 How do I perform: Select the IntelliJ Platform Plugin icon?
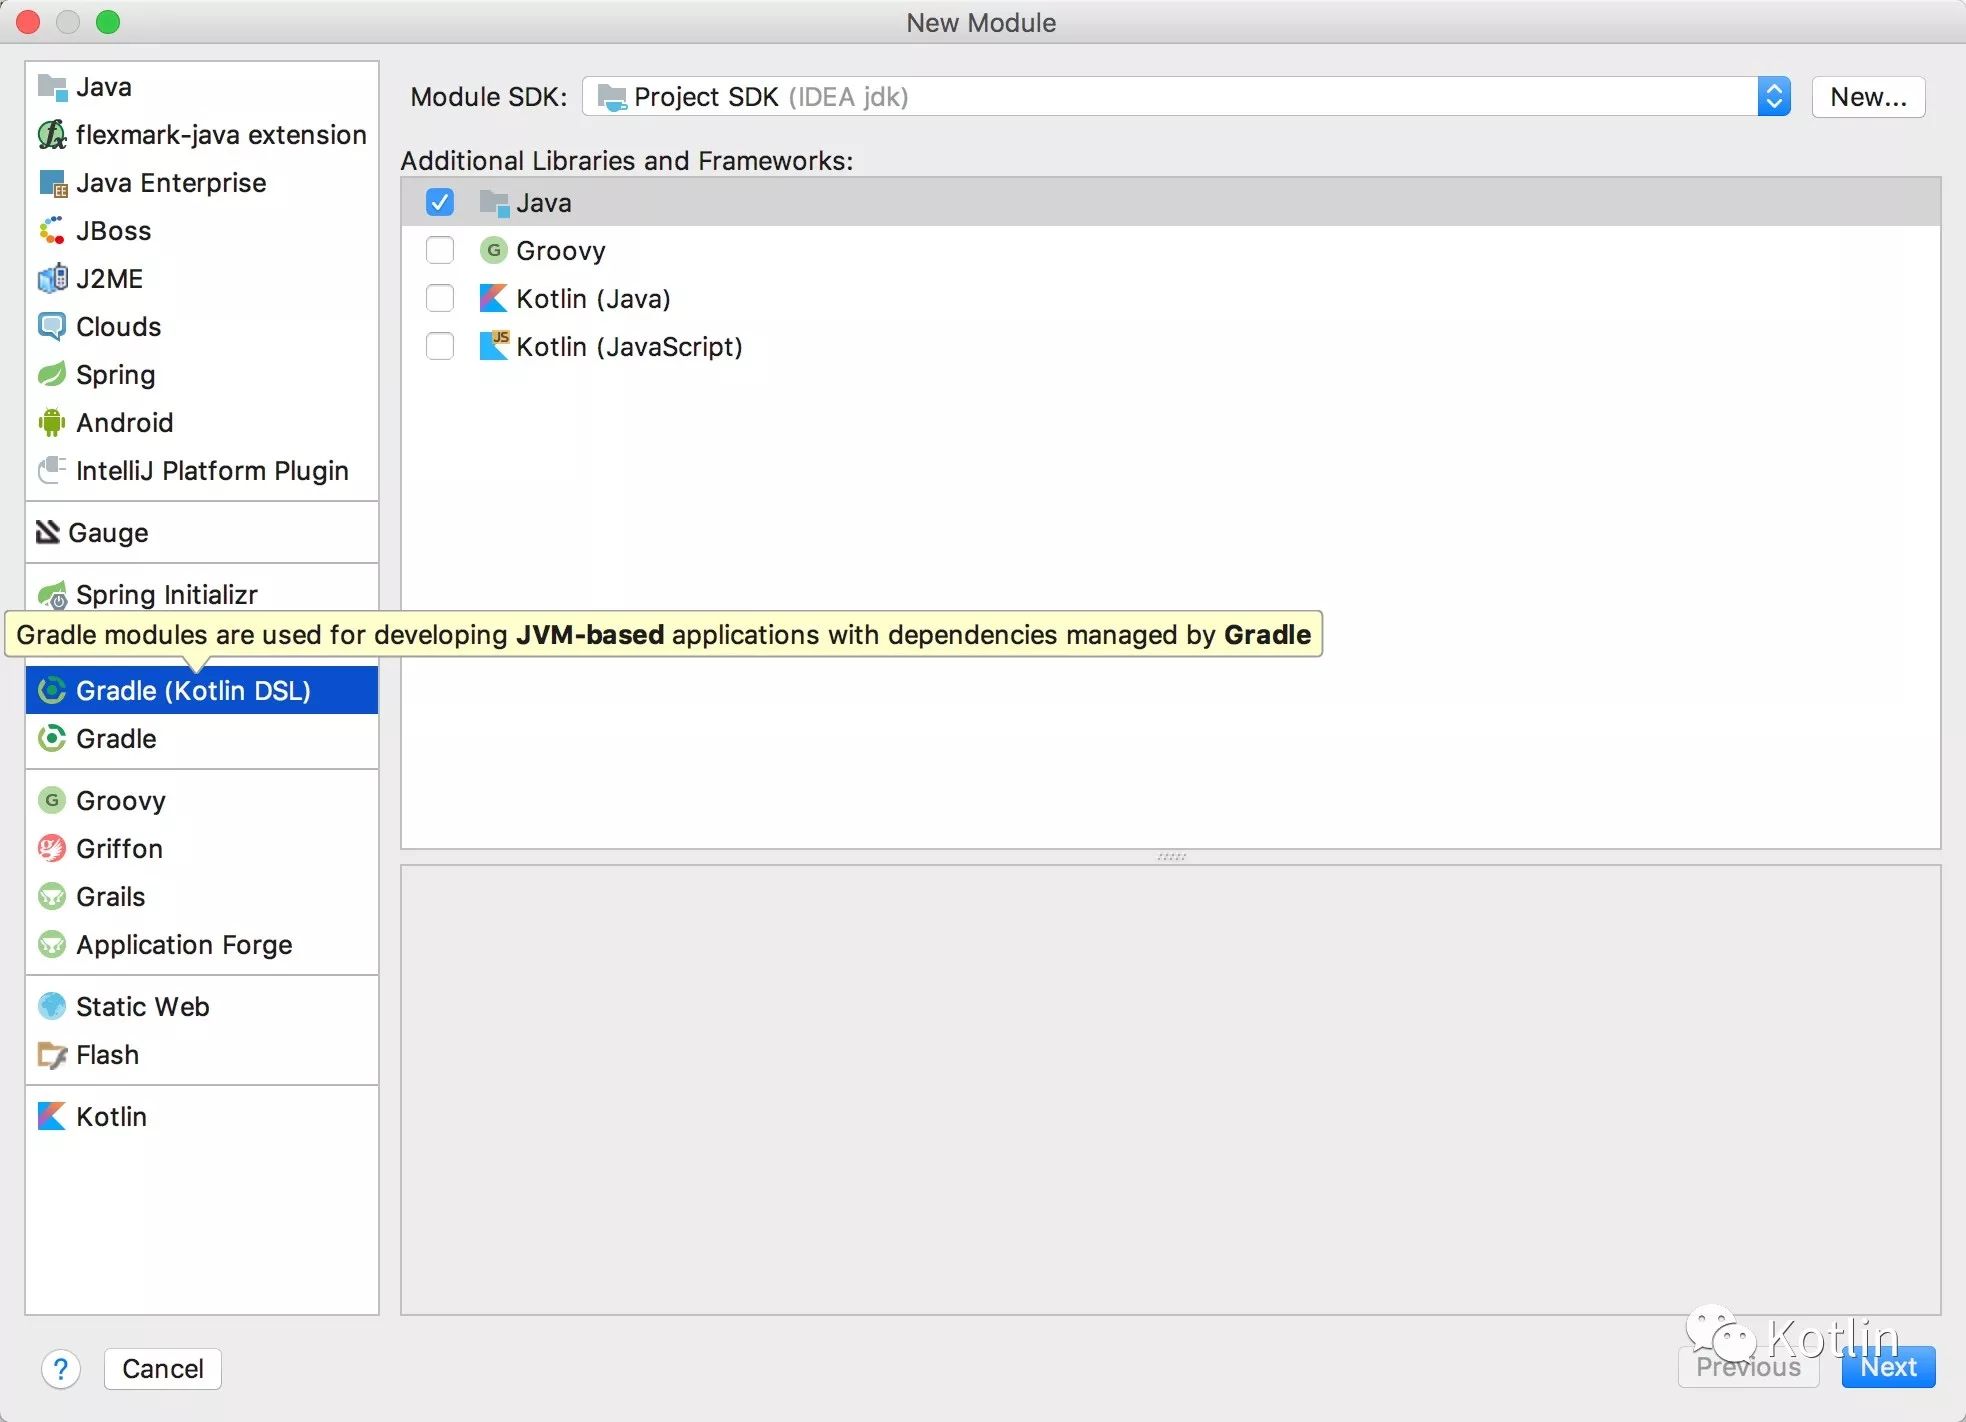[52, 471]
